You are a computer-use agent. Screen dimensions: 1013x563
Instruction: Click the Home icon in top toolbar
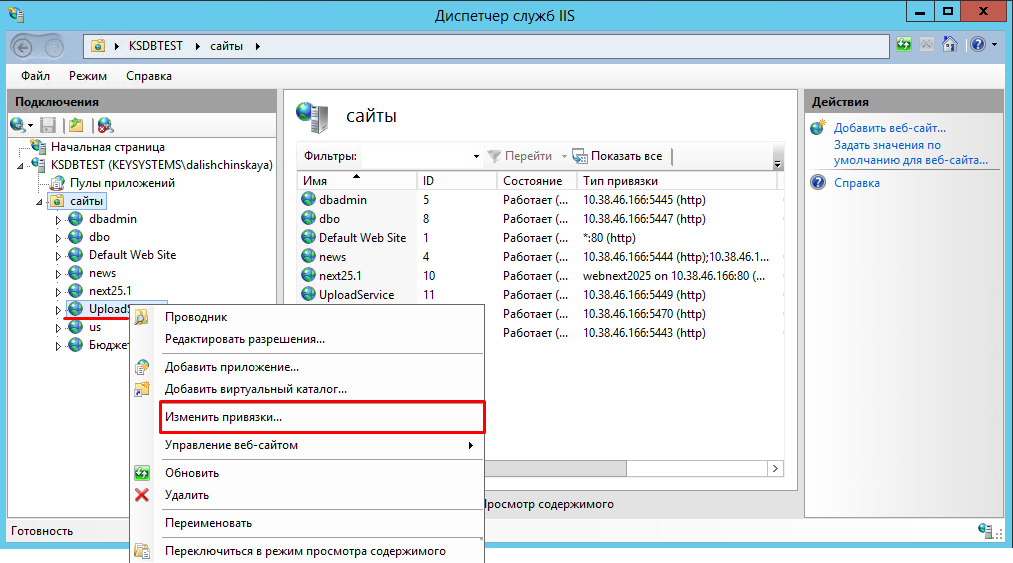point(949,45)
